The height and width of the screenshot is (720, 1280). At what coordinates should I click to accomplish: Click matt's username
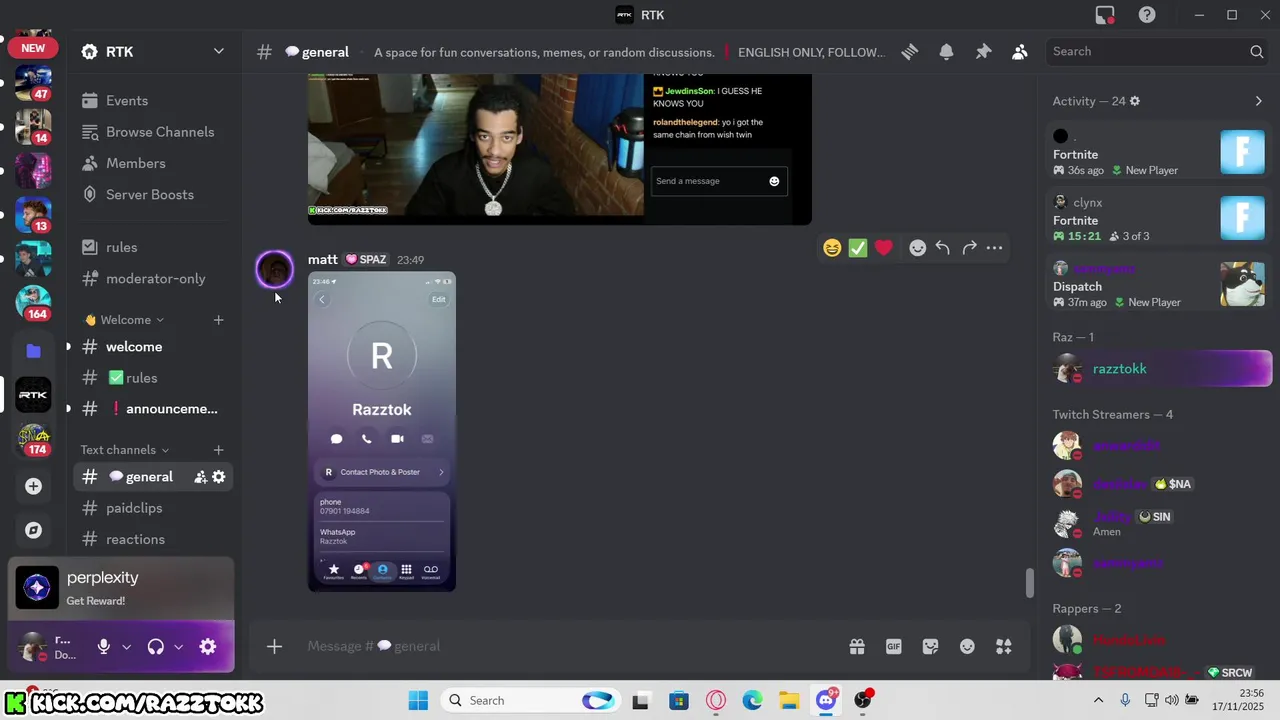click(x=323, y=259)
